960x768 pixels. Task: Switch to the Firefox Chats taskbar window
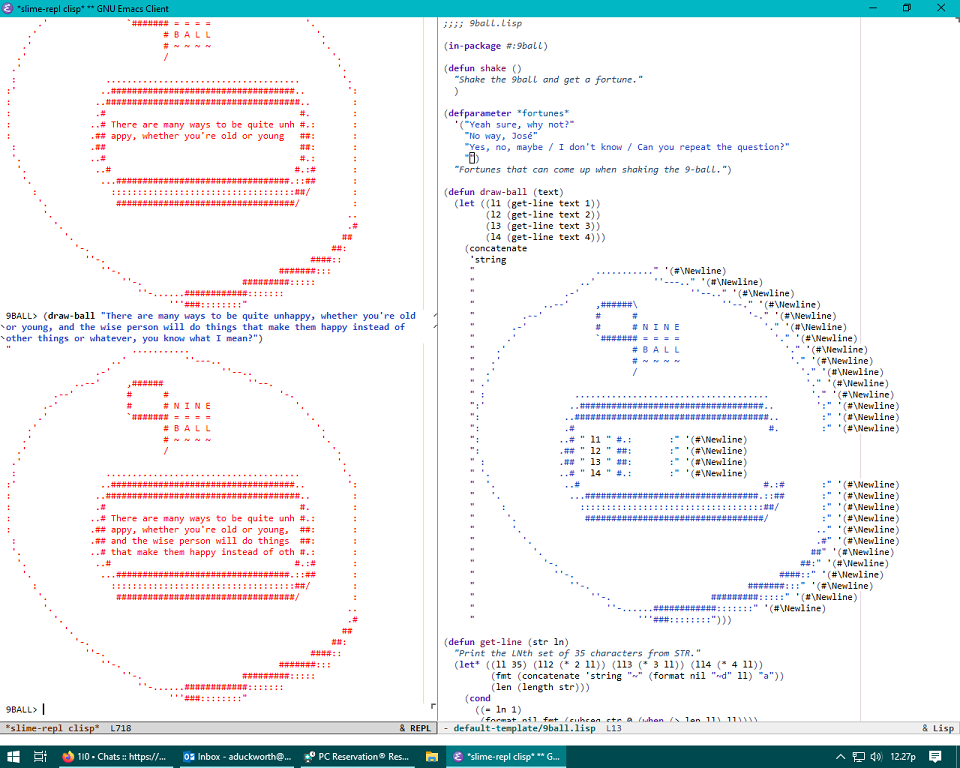(114, 756)
